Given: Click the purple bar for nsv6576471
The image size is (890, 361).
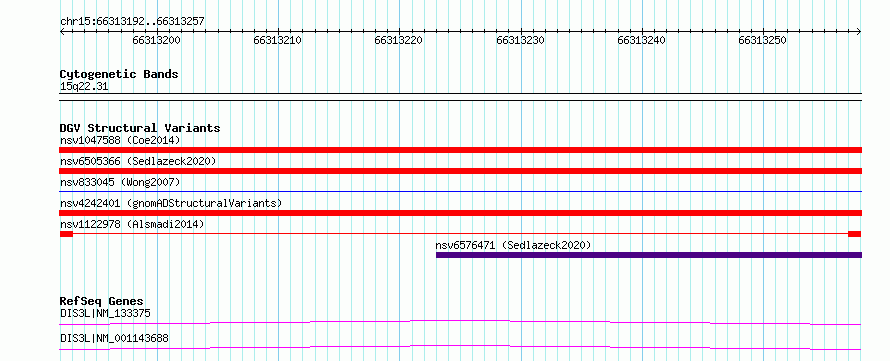Looking at the screenshot, I should [x=649, y=255].
